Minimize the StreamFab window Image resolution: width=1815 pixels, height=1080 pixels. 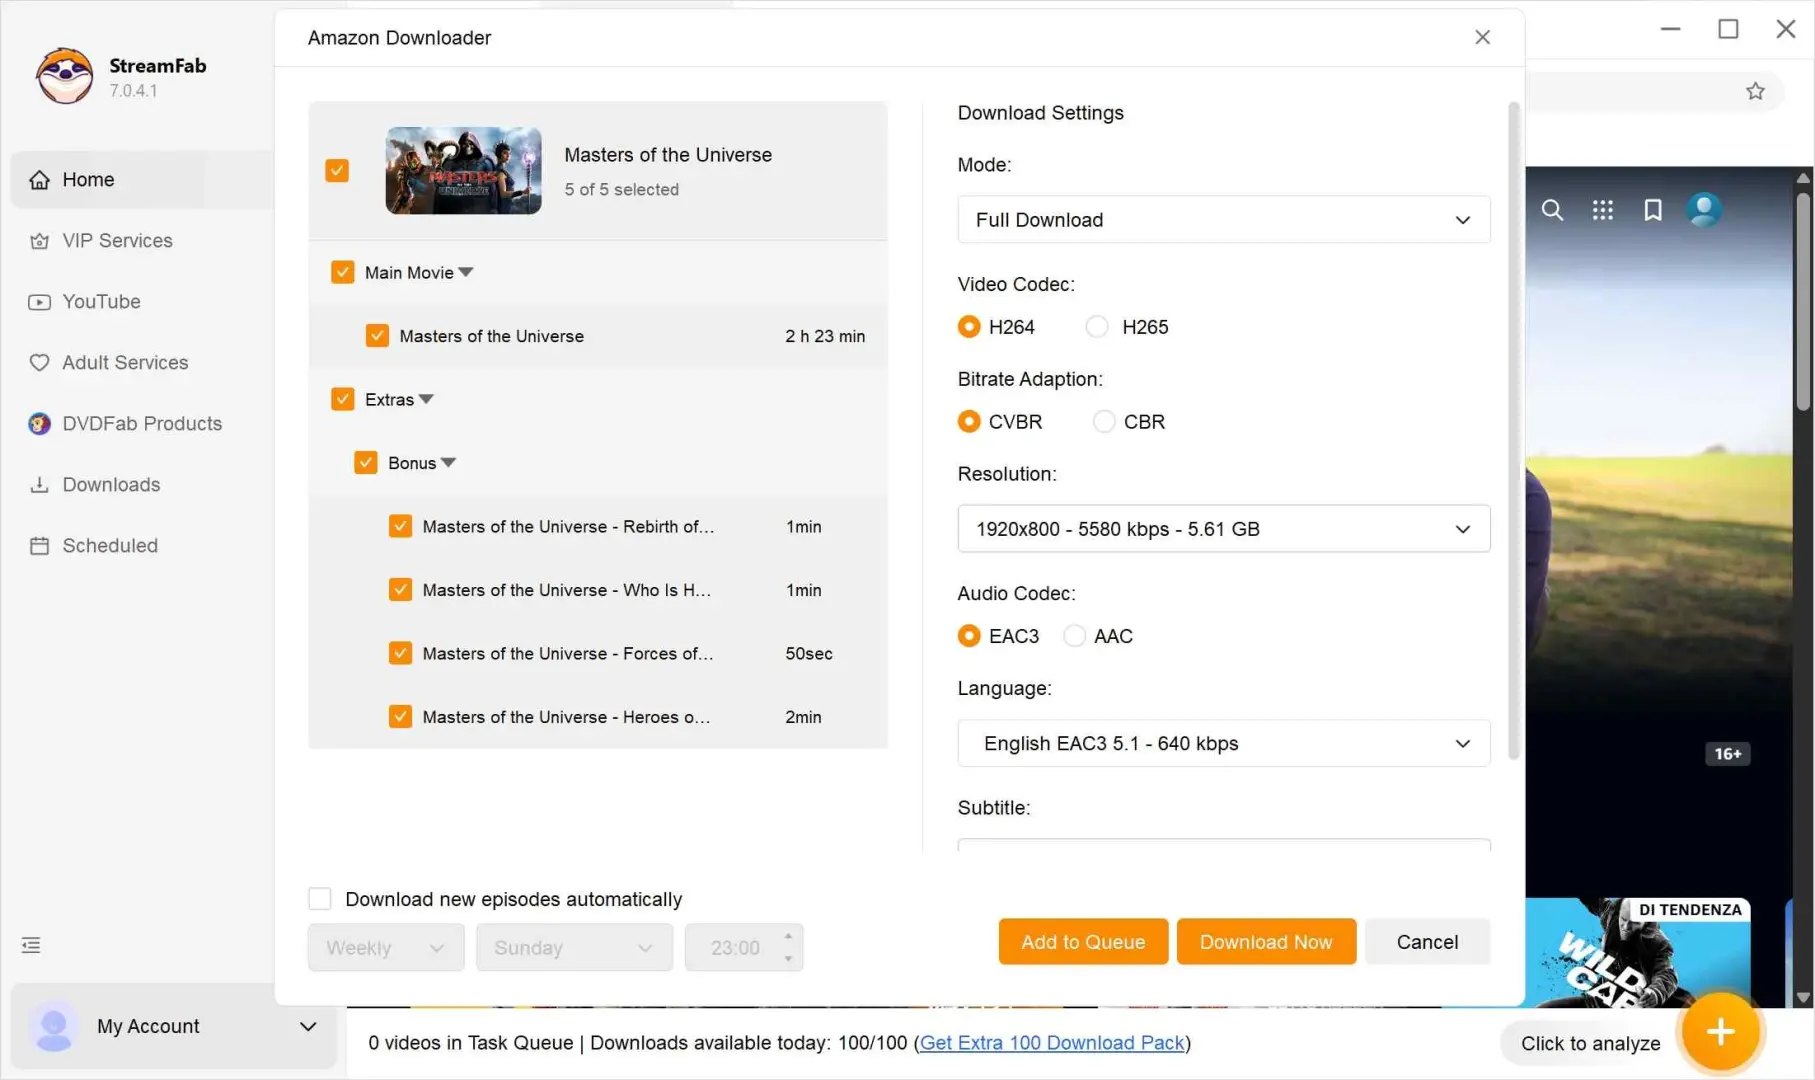(x=1670, y=29)
